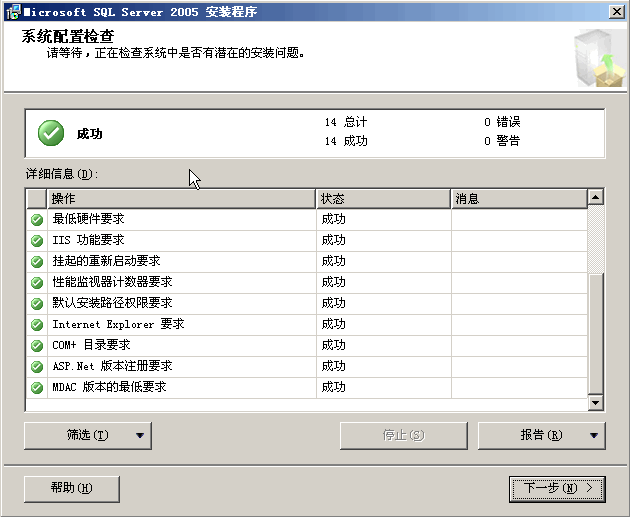The width and height of the screenshot is (630, 517).
Task: Click the server box image in header
Action: [x=600, y=59]
